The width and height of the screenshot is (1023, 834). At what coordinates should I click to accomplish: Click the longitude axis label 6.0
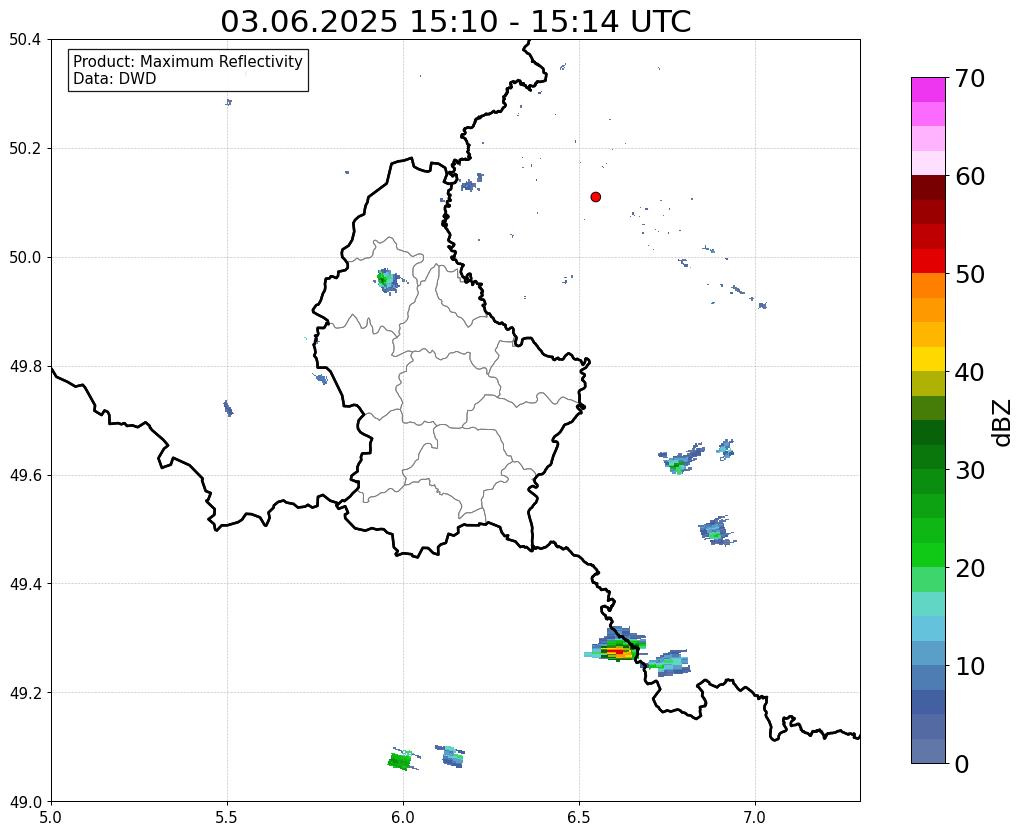[403, 817]
